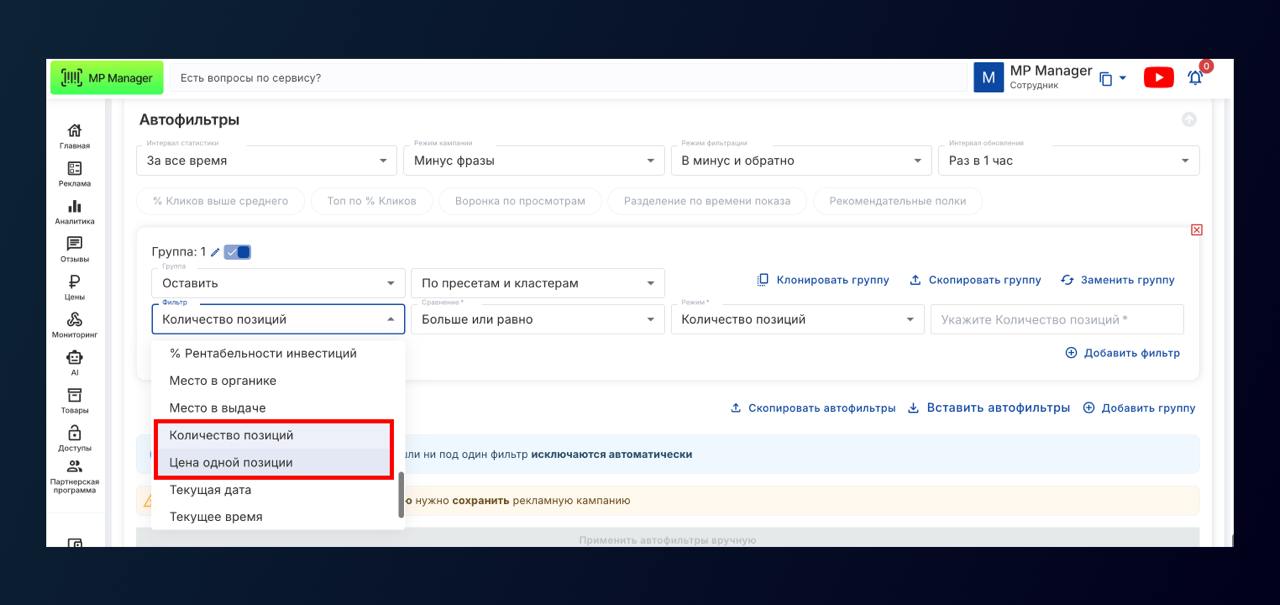The image size is (1280, 605).
Task: Open the Цены ruble icon
Action: click(x=74, y=285)
